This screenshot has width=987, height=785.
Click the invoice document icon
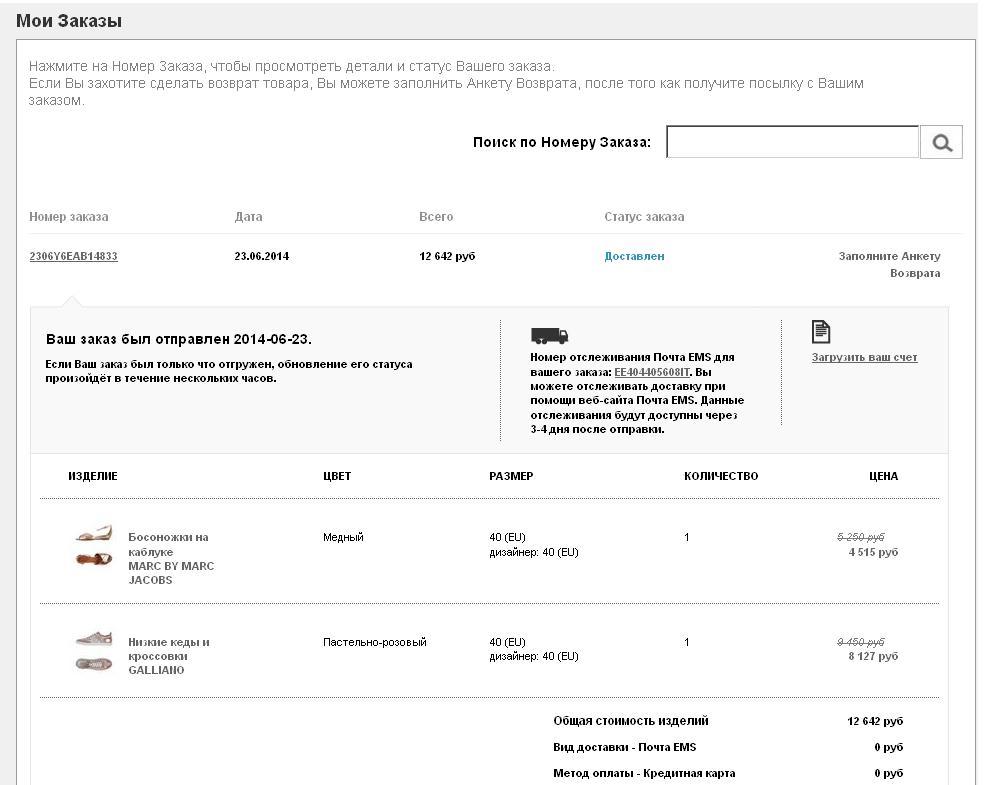pos(821,332)
